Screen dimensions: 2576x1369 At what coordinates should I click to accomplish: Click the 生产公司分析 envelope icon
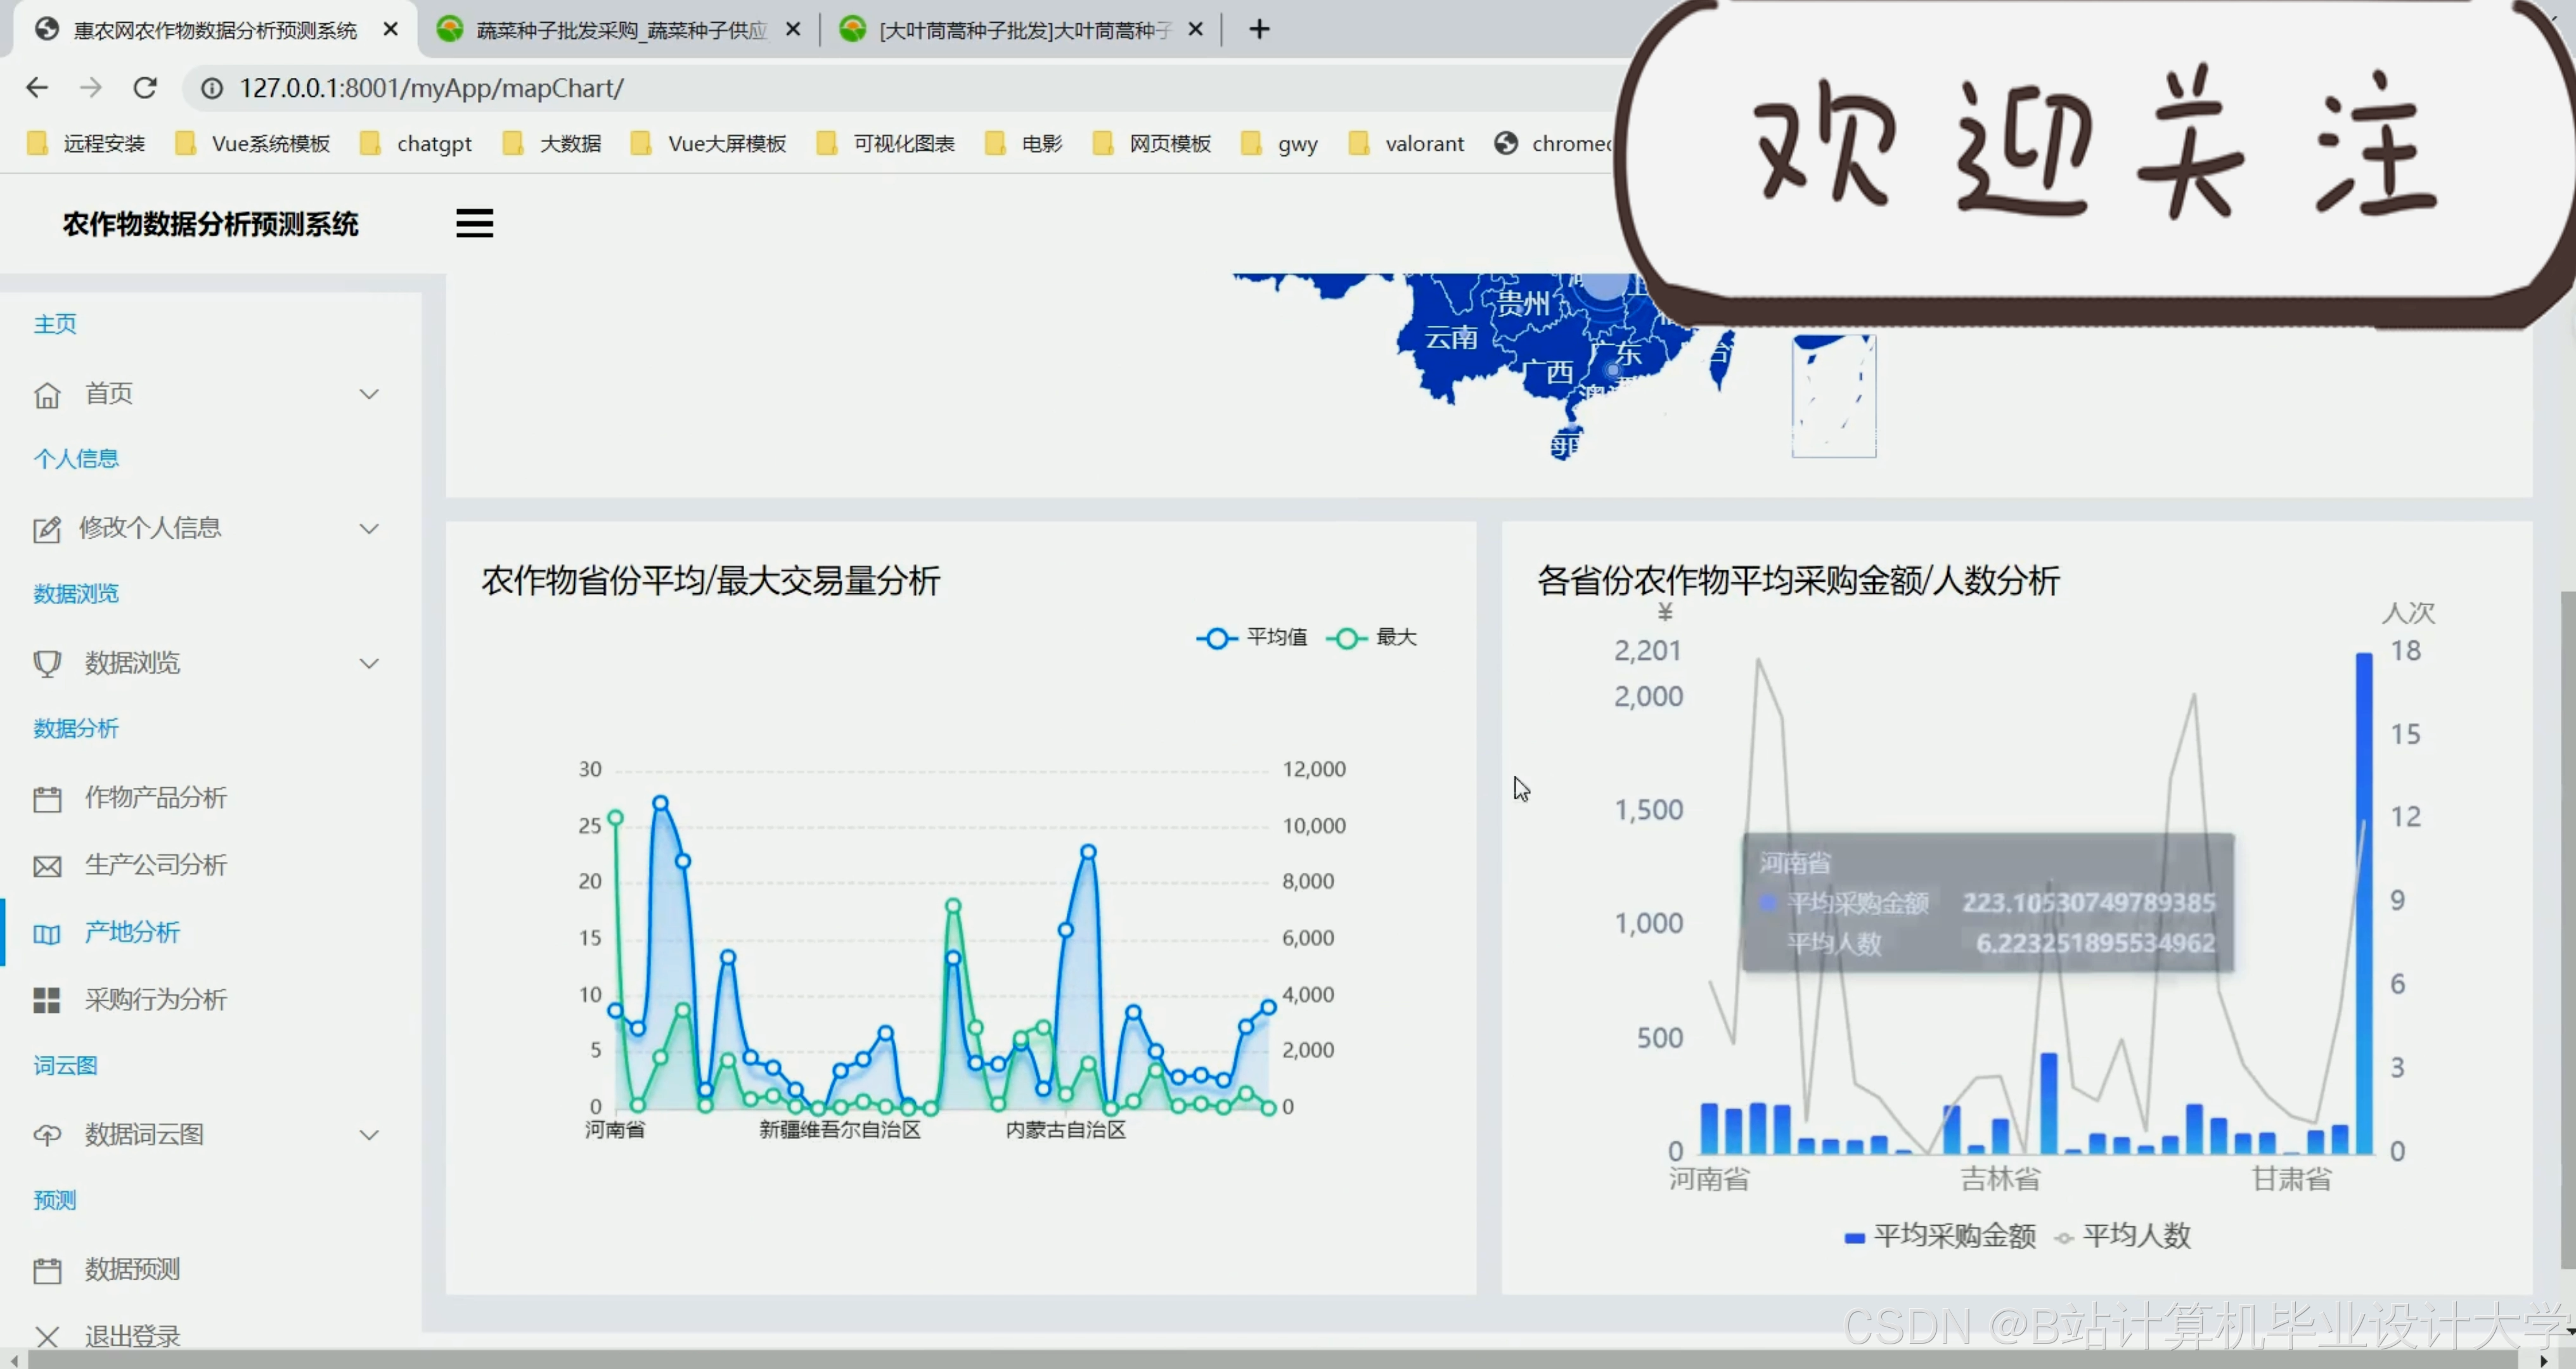point(47,866)
